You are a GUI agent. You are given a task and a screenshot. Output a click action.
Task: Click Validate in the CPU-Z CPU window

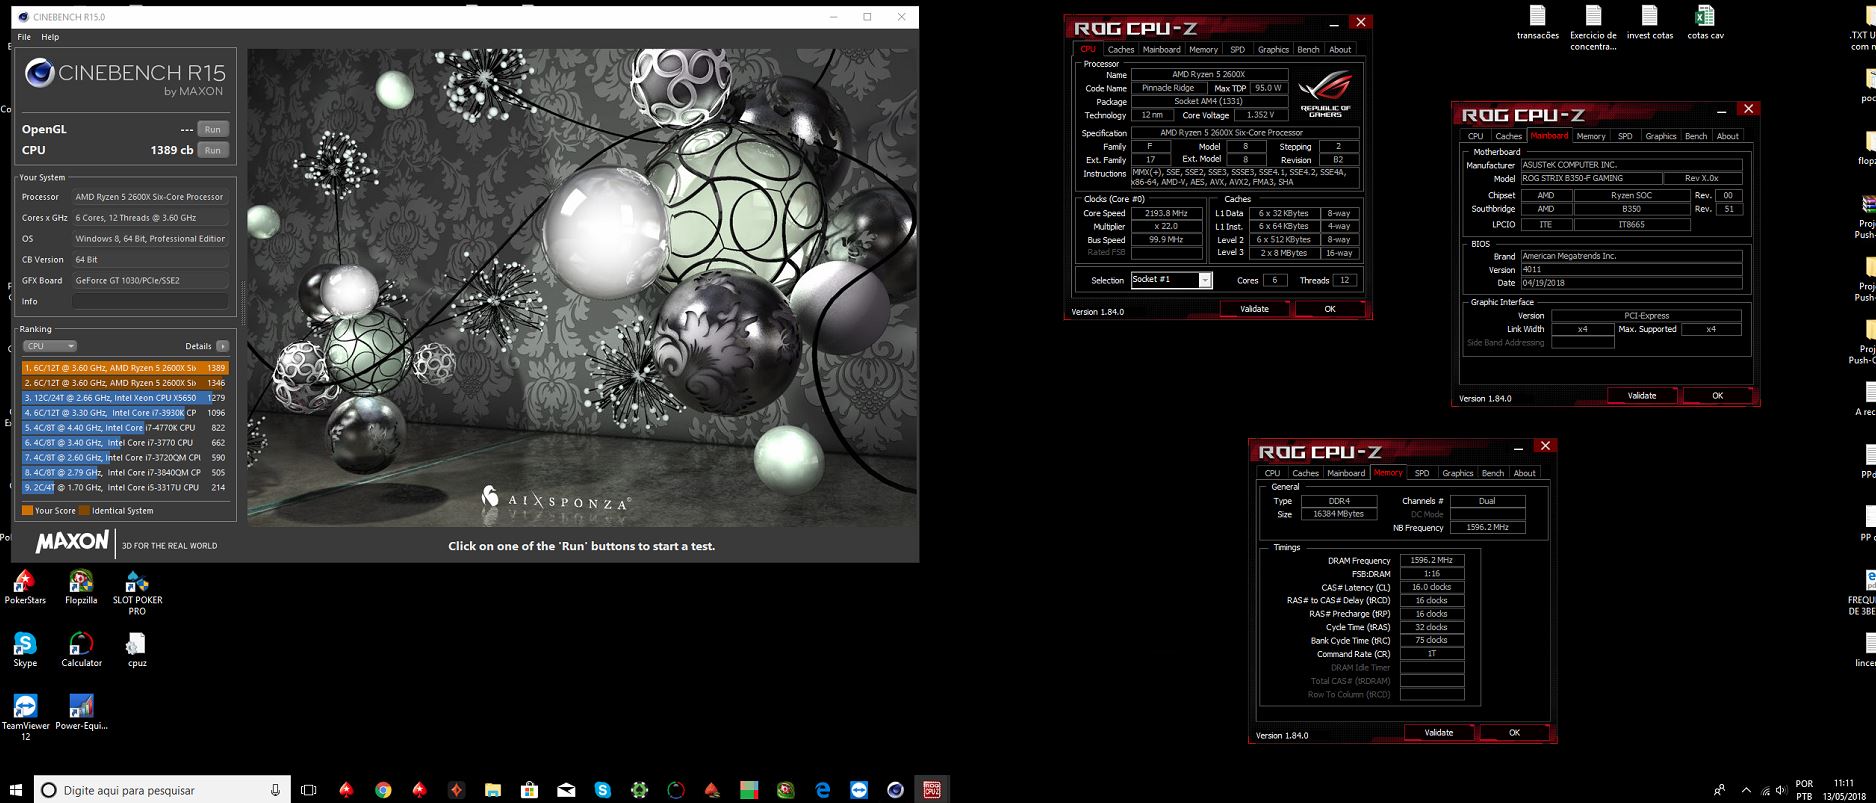point(1254,309)
